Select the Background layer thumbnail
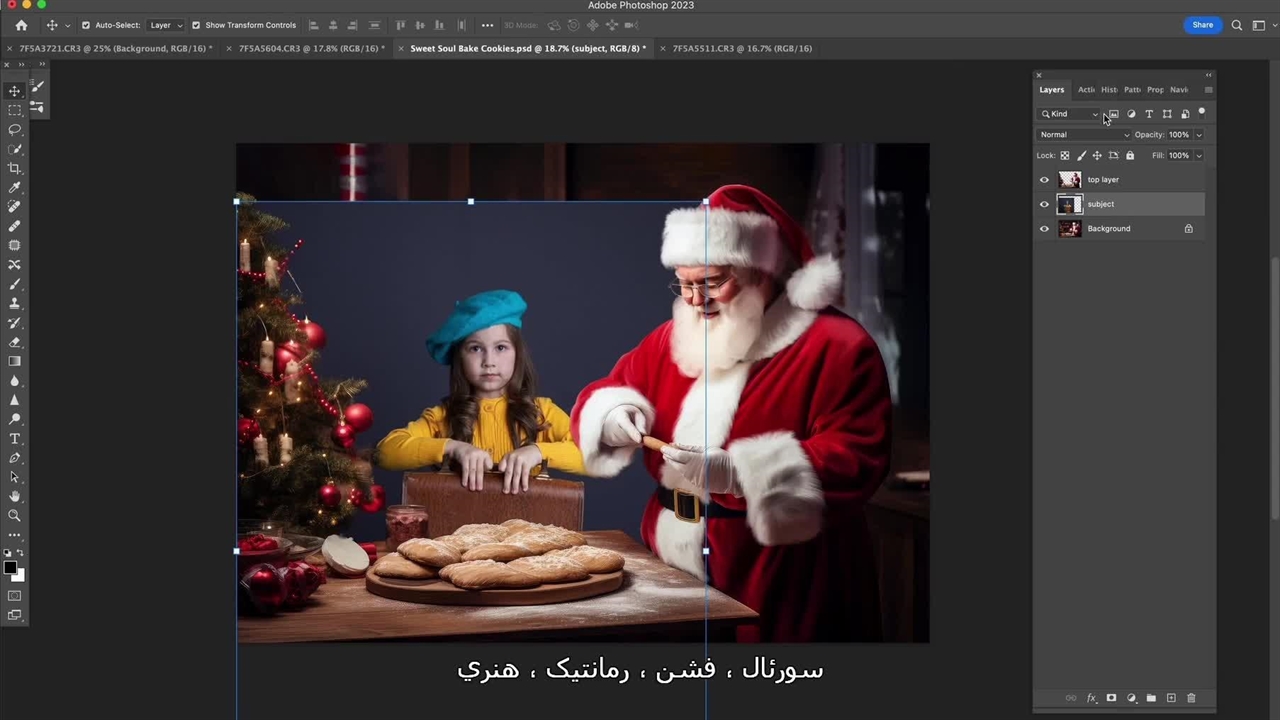Image resolution: width=1280 pixels, height=720 pixels. [x=1070, y=229]
